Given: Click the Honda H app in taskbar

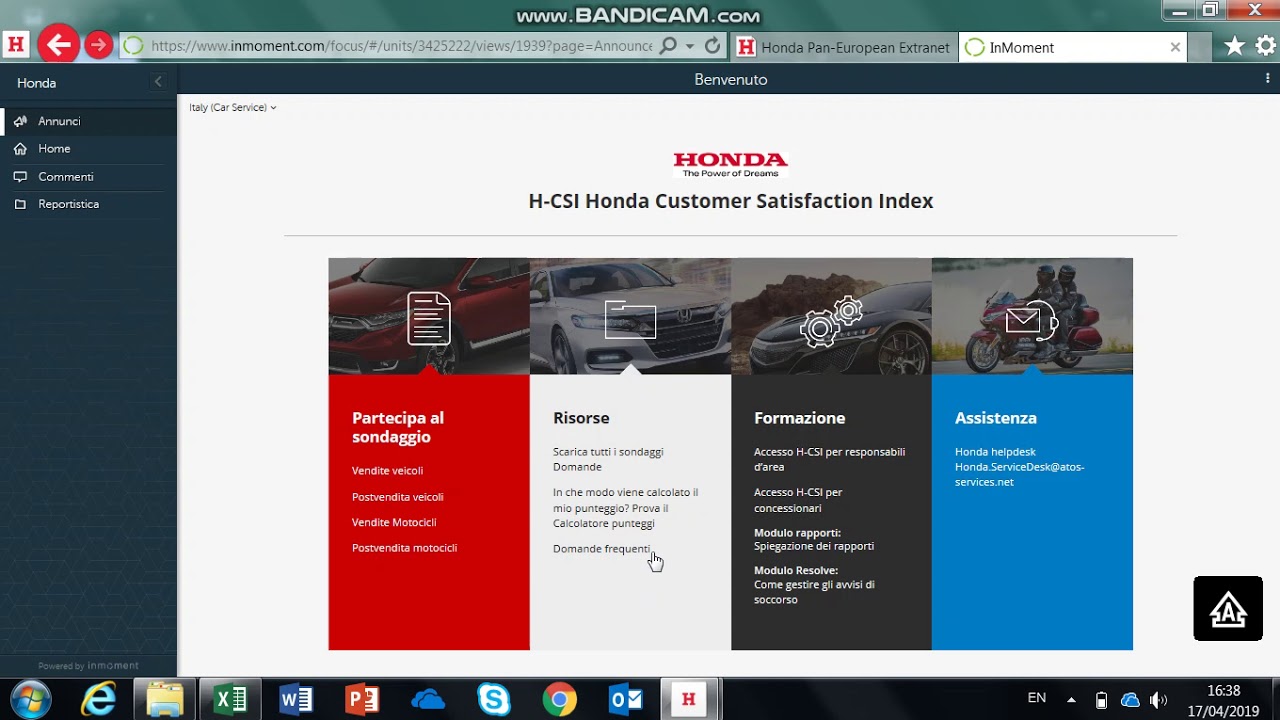Looking at the screenshot, I should click(x=688, y=699).
